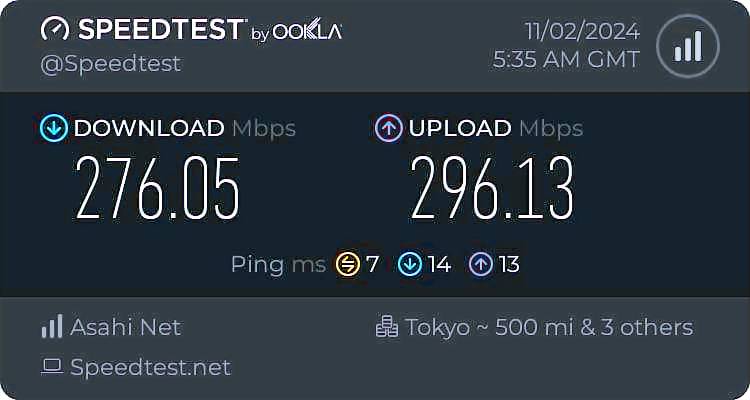The image size is (750, 400).
Task: Click the Speedtest gauge logo icon
Action: click(56, 30)
